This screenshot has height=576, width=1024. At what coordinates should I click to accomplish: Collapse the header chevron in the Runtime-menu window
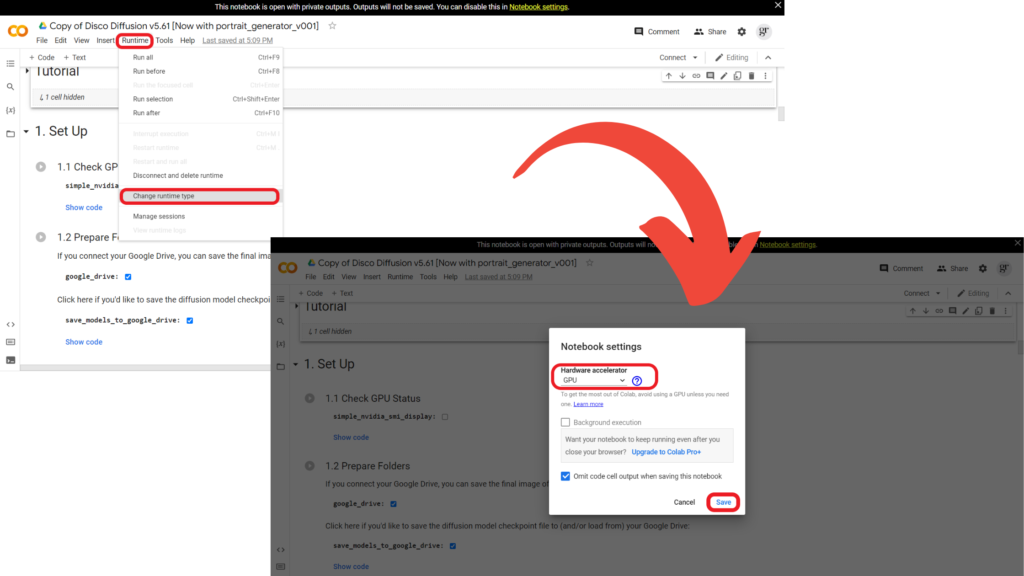[x=768, y=57]
